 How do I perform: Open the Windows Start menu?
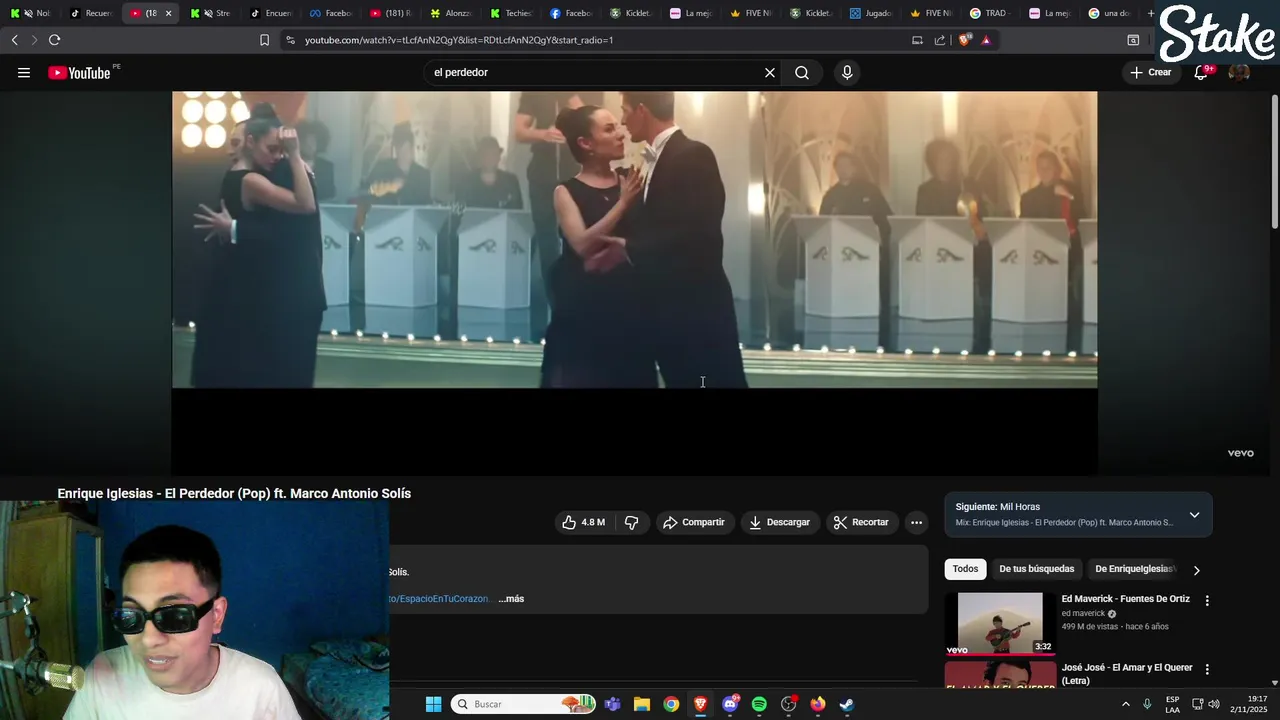[x=433, y=704]
